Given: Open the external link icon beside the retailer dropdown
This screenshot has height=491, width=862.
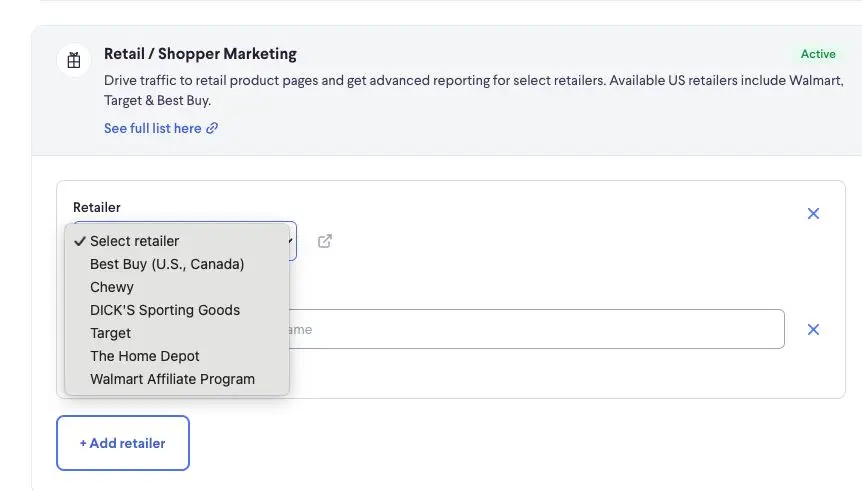Looking at the screenshot, I should click(x=325, y=241).
